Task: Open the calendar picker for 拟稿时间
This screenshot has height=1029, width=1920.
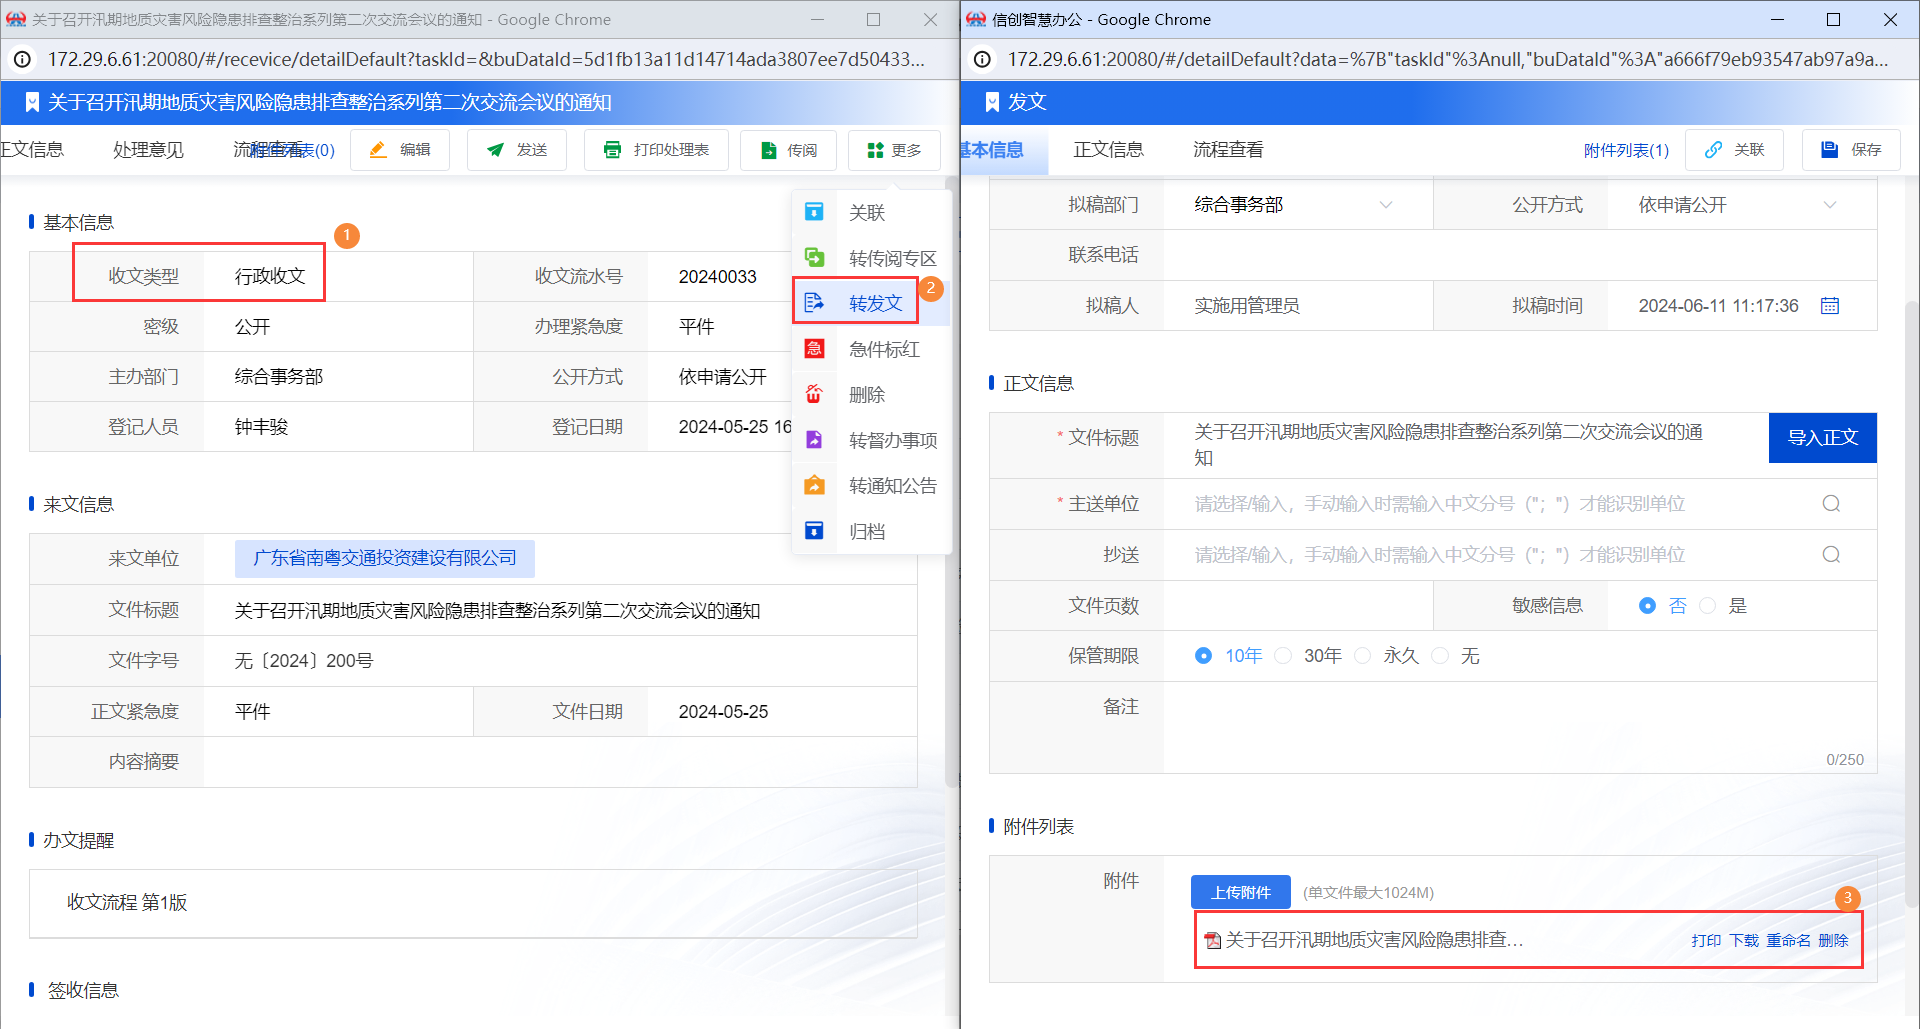Action: tap(1830, 306)
